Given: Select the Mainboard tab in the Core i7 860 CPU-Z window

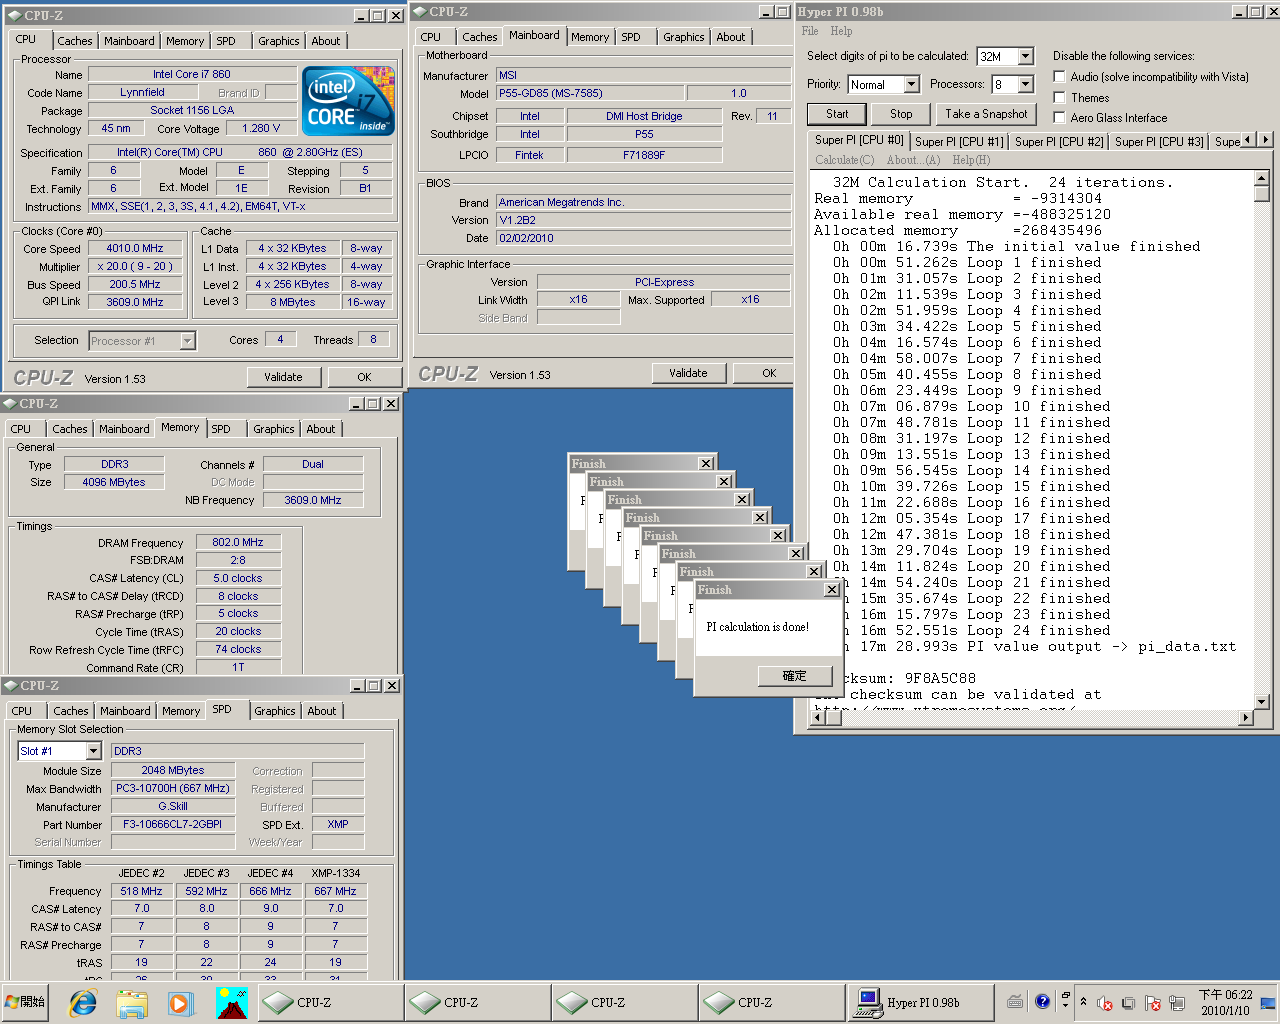Looking at the screenshot, I should (129, 41).
